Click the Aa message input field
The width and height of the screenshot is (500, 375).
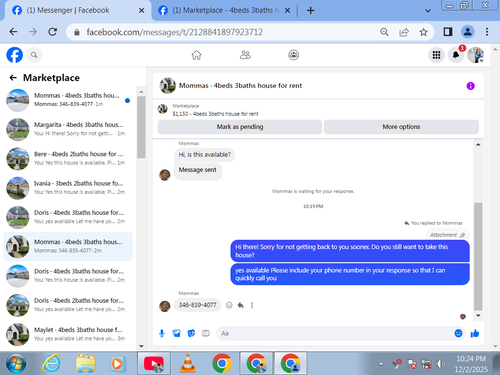335,333
